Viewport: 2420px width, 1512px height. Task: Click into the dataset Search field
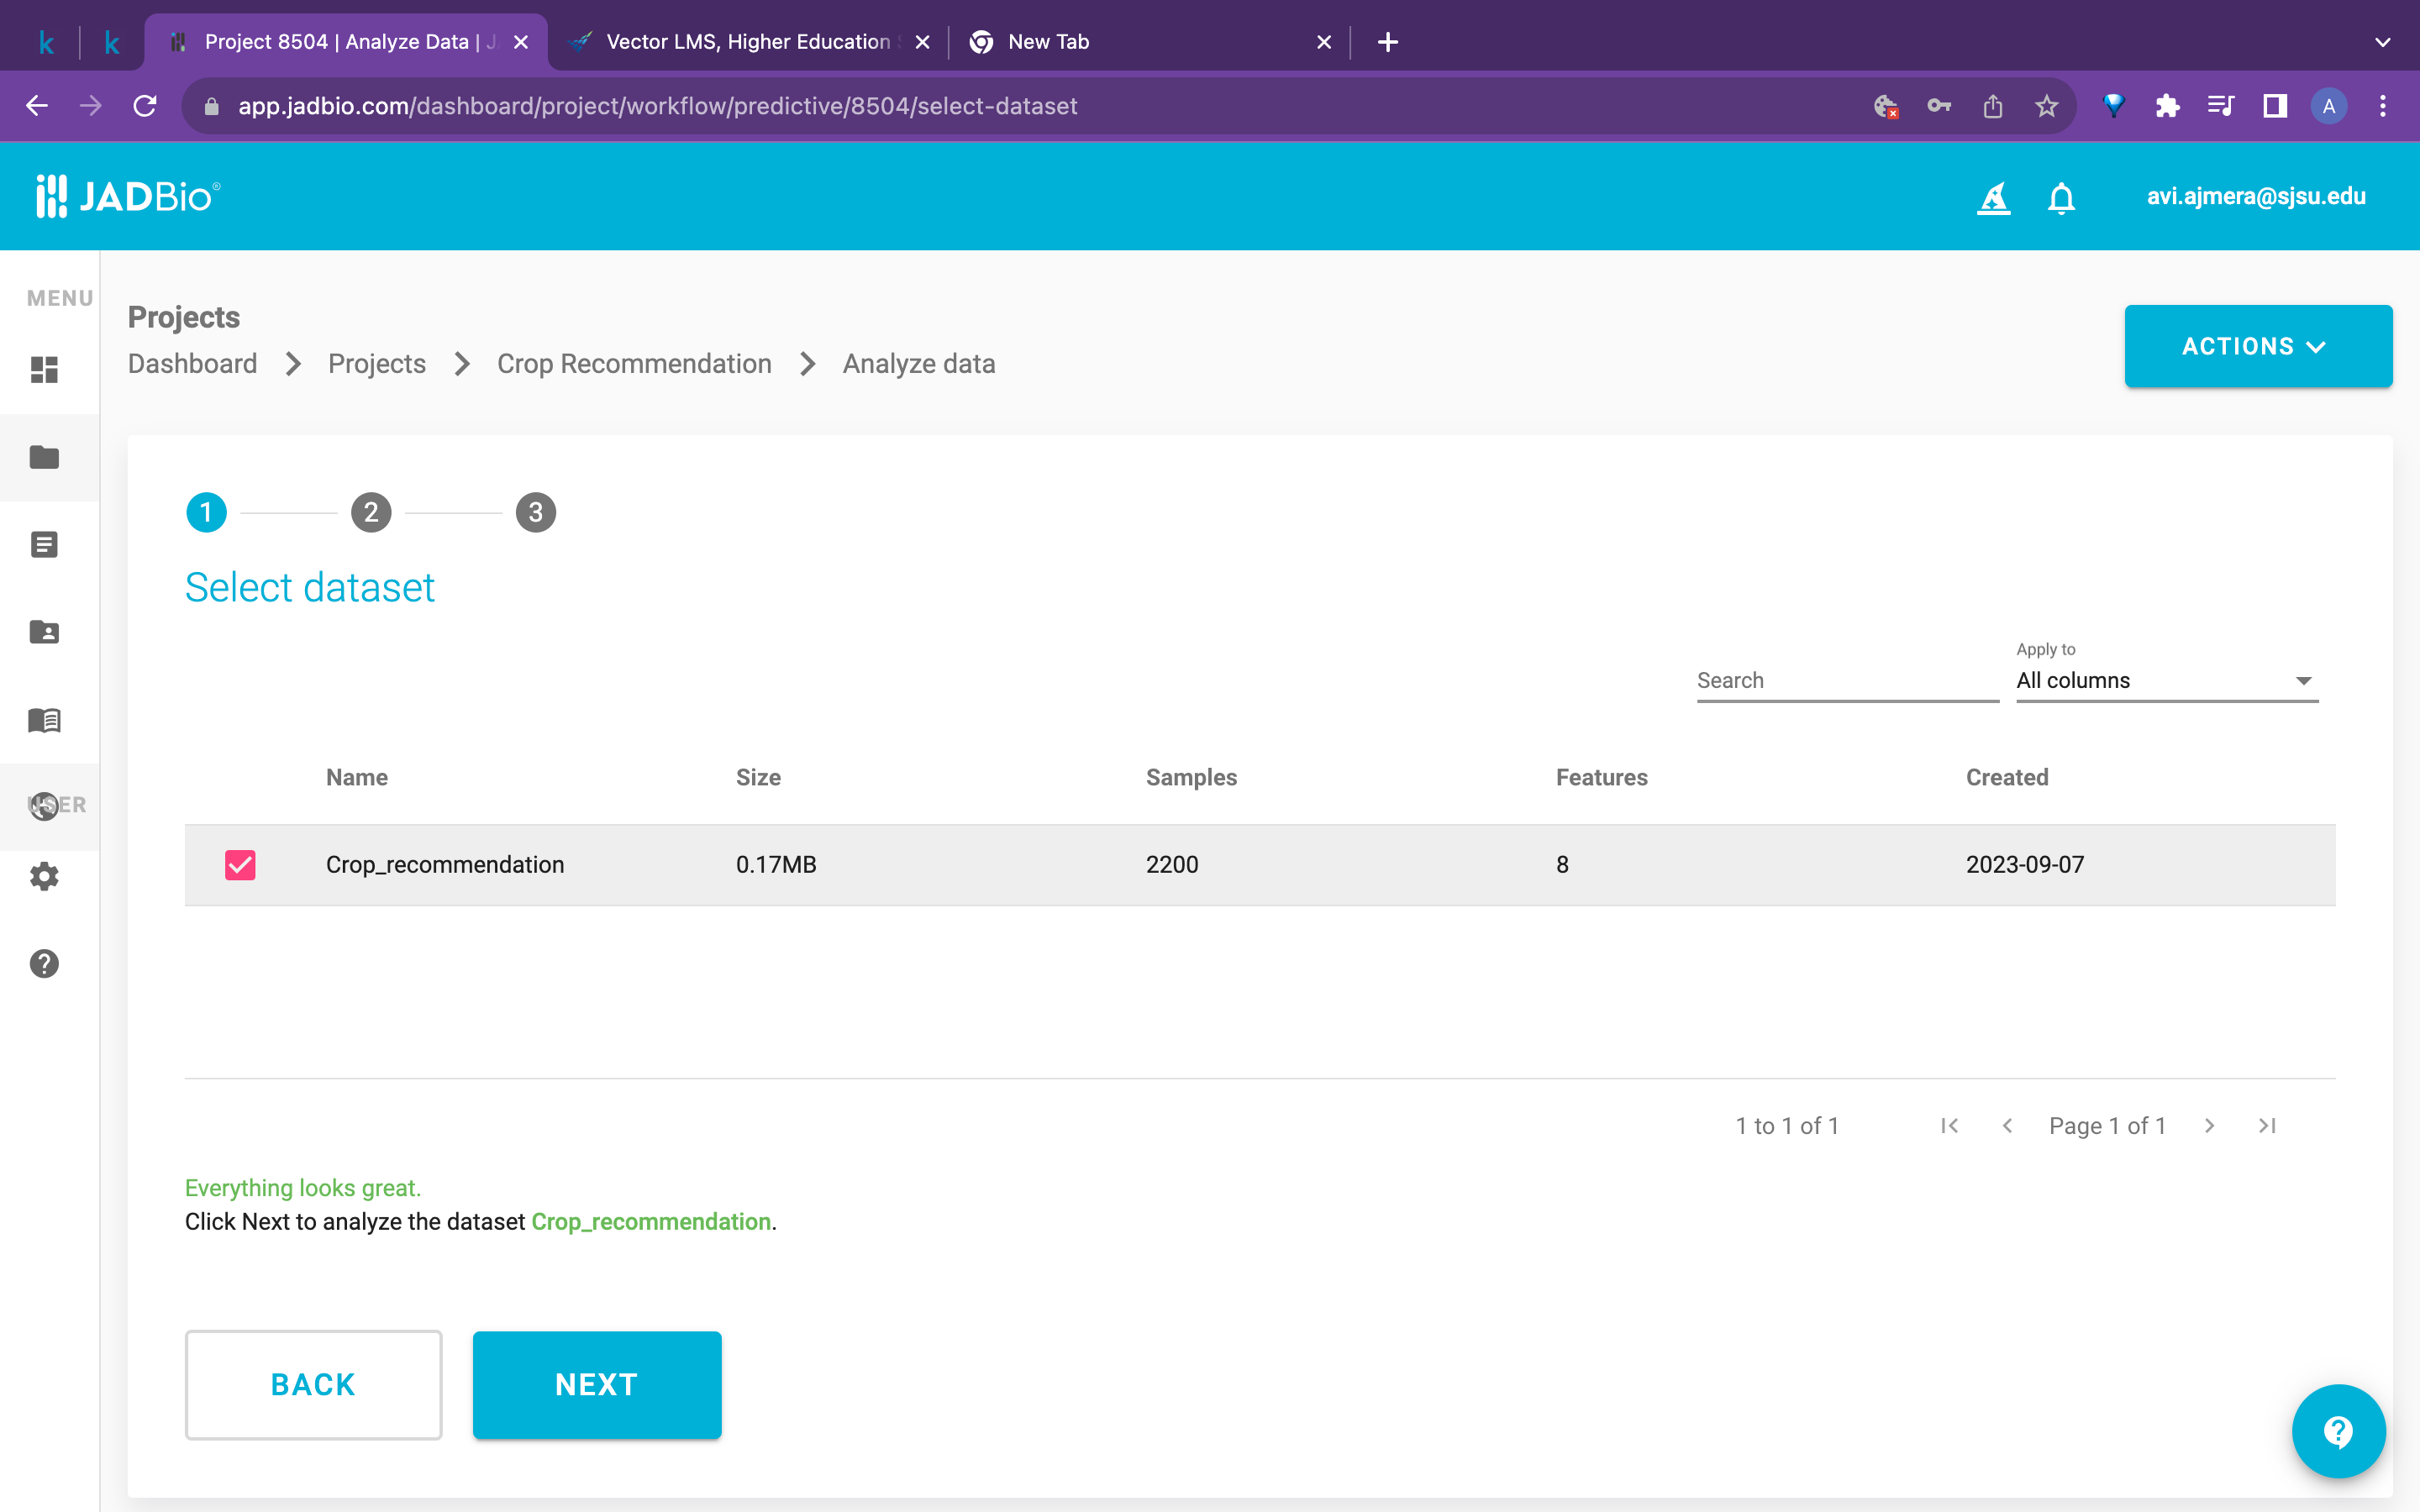point(1845,680)
